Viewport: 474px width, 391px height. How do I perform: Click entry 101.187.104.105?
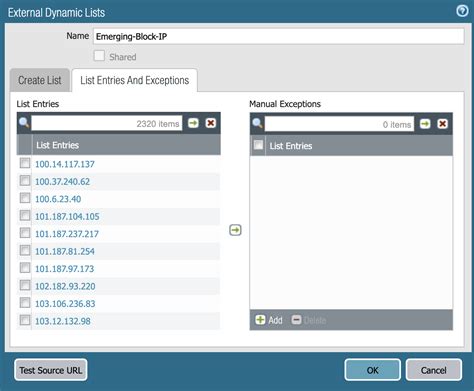tap(67, 216)
